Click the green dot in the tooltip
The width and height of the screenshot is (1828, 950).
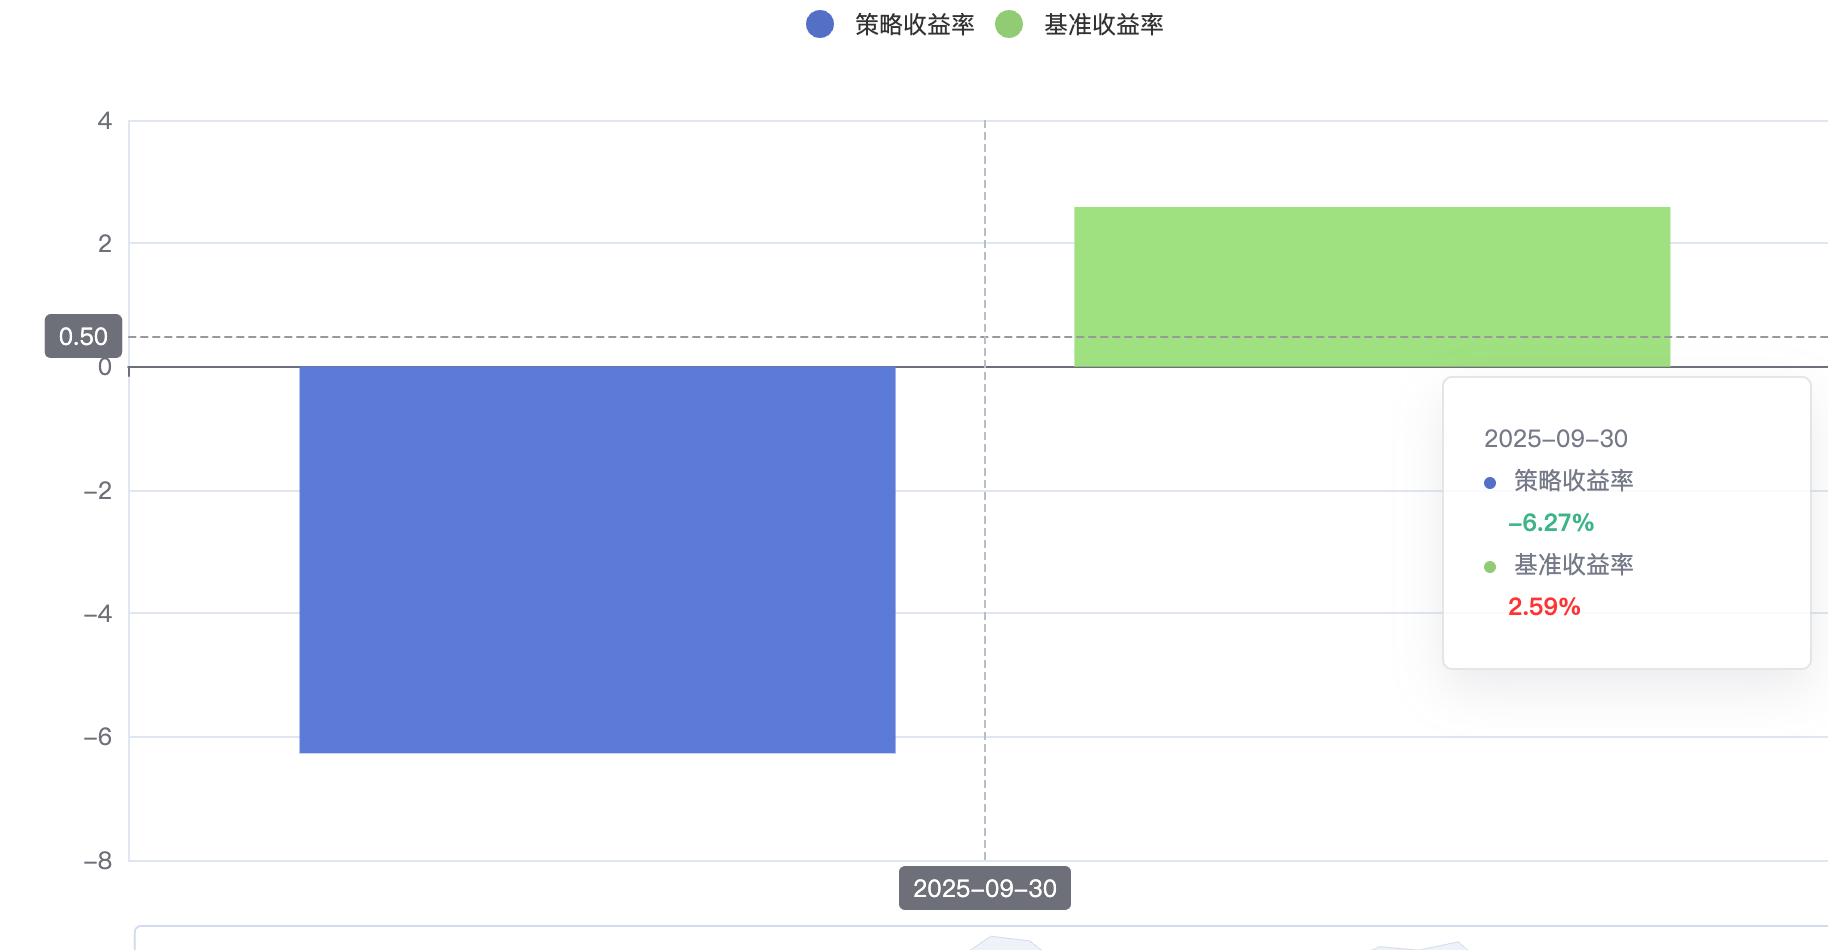(1490, 567)
